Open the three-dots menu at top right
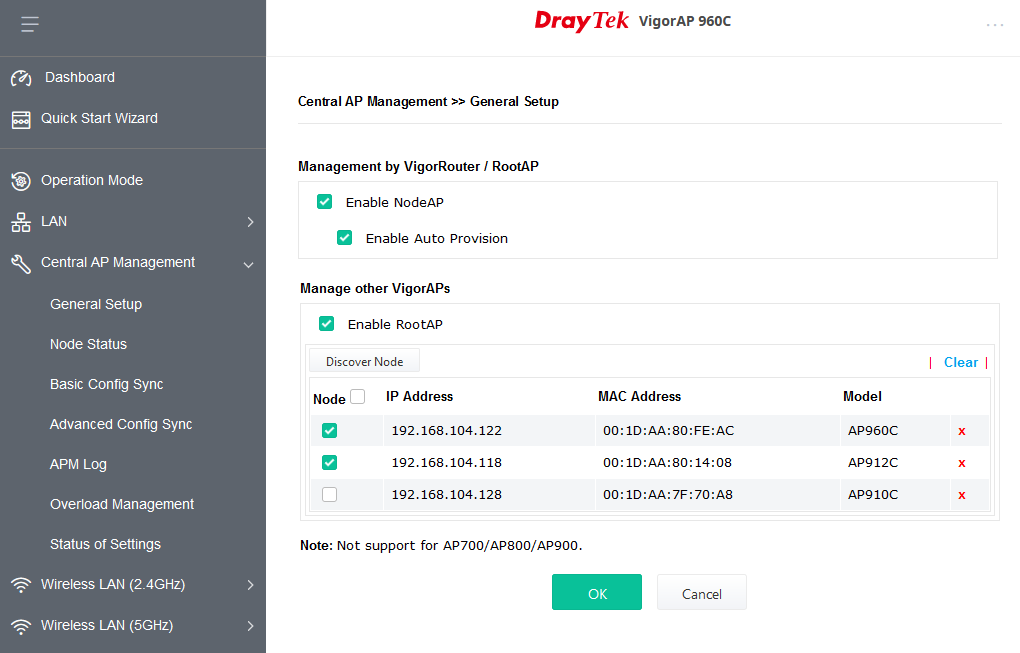This screenshot has height=653, width=1020. (x=995, y=25)
